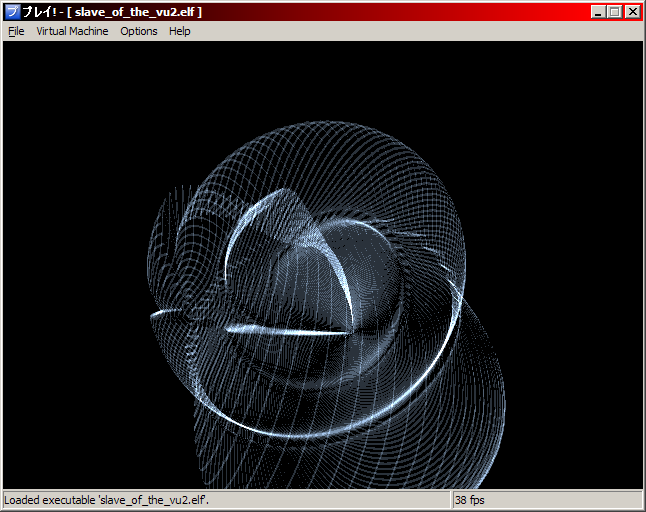
Task: Click the Japanese プレイ! name in title bar
Action: pyautogui.click(x=42, y=12)
